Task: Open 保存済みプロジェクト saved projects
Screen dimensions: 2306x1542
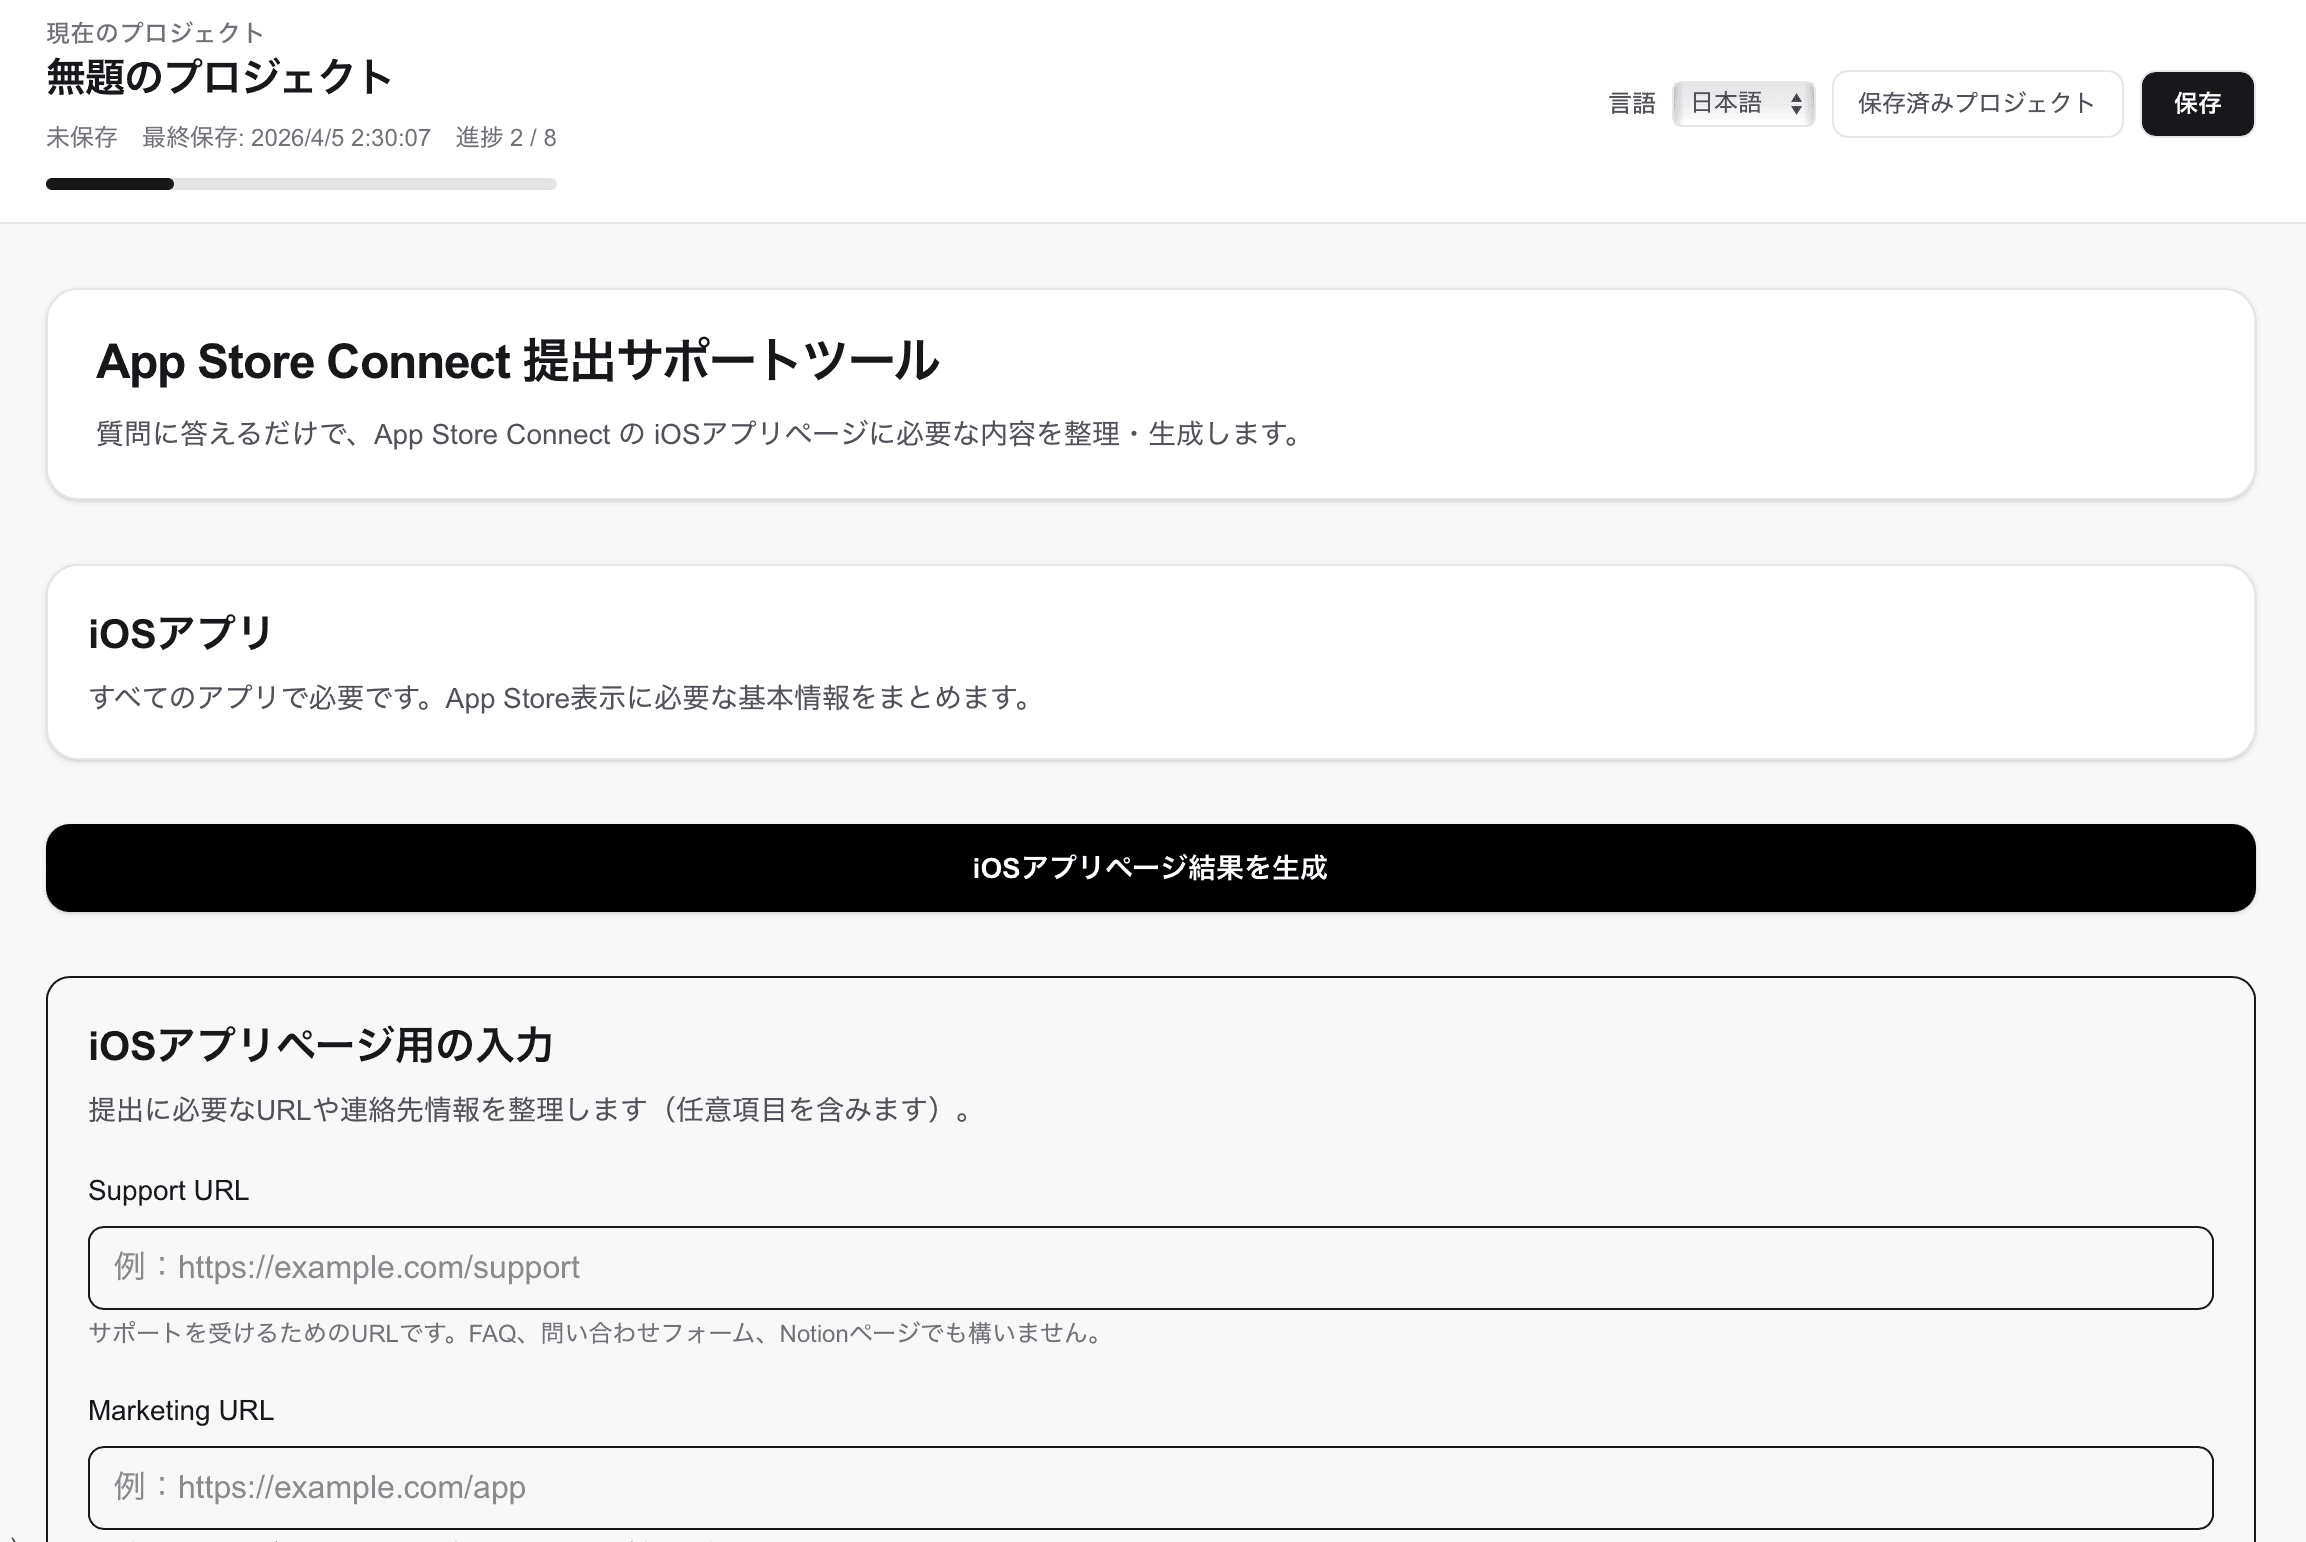Action: 1977,103
